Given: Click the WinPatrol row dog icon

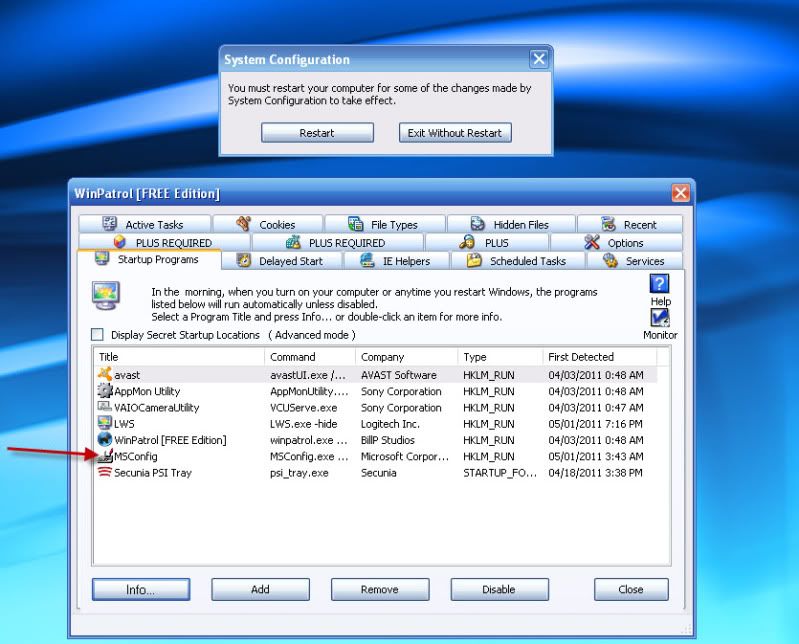Looking at the screenshot, I should 105,439.
